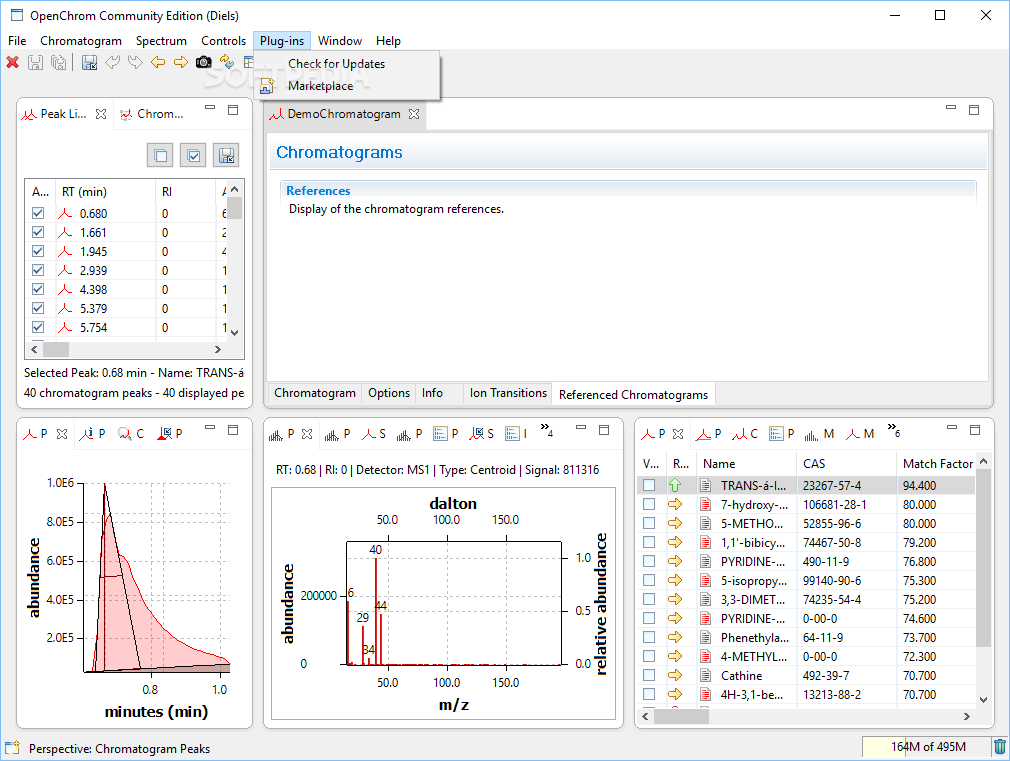Check the verified box for TRANS-á-I... target

649,485
